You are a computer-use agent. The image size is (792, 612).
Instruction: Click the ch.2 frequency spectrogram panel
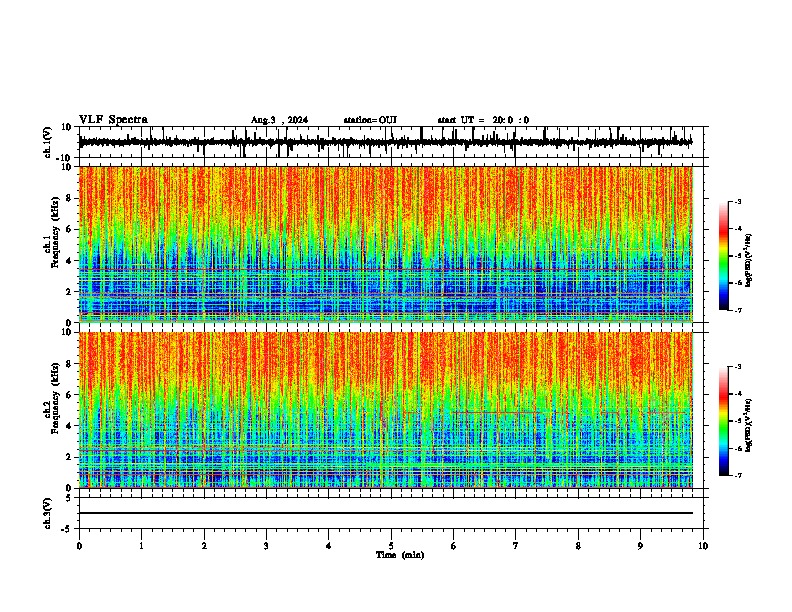pyautogui.click(x=386, y=410)
